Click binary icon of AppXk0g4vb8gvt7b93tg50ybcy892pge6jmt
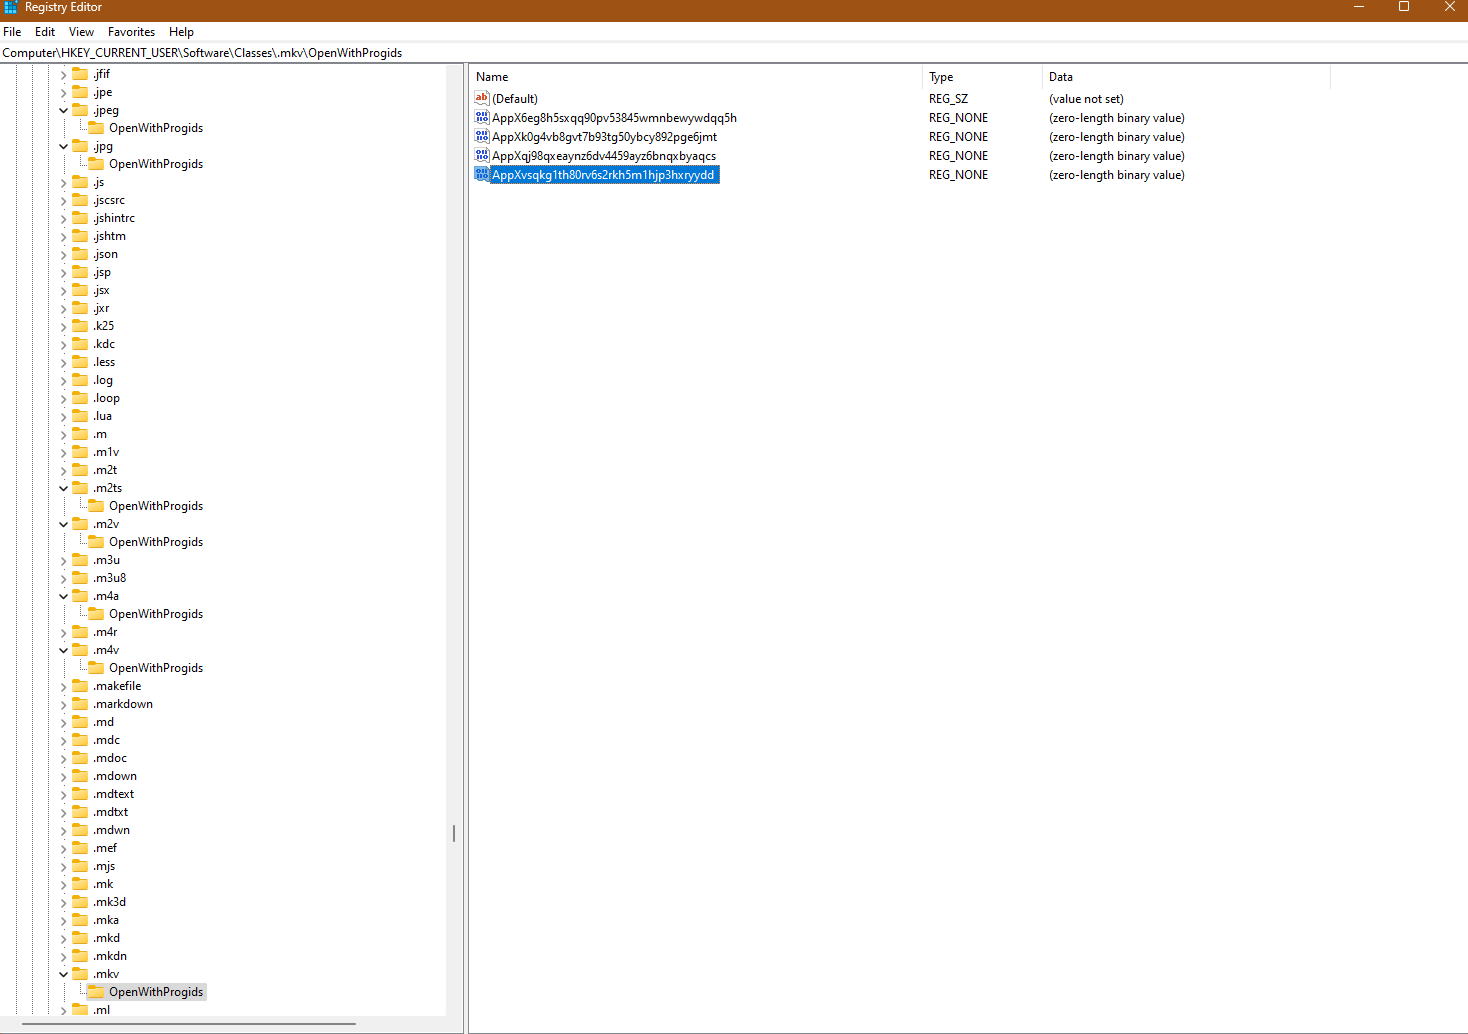This screenshot has width=1468, height=1034. [x=482, y=136]
